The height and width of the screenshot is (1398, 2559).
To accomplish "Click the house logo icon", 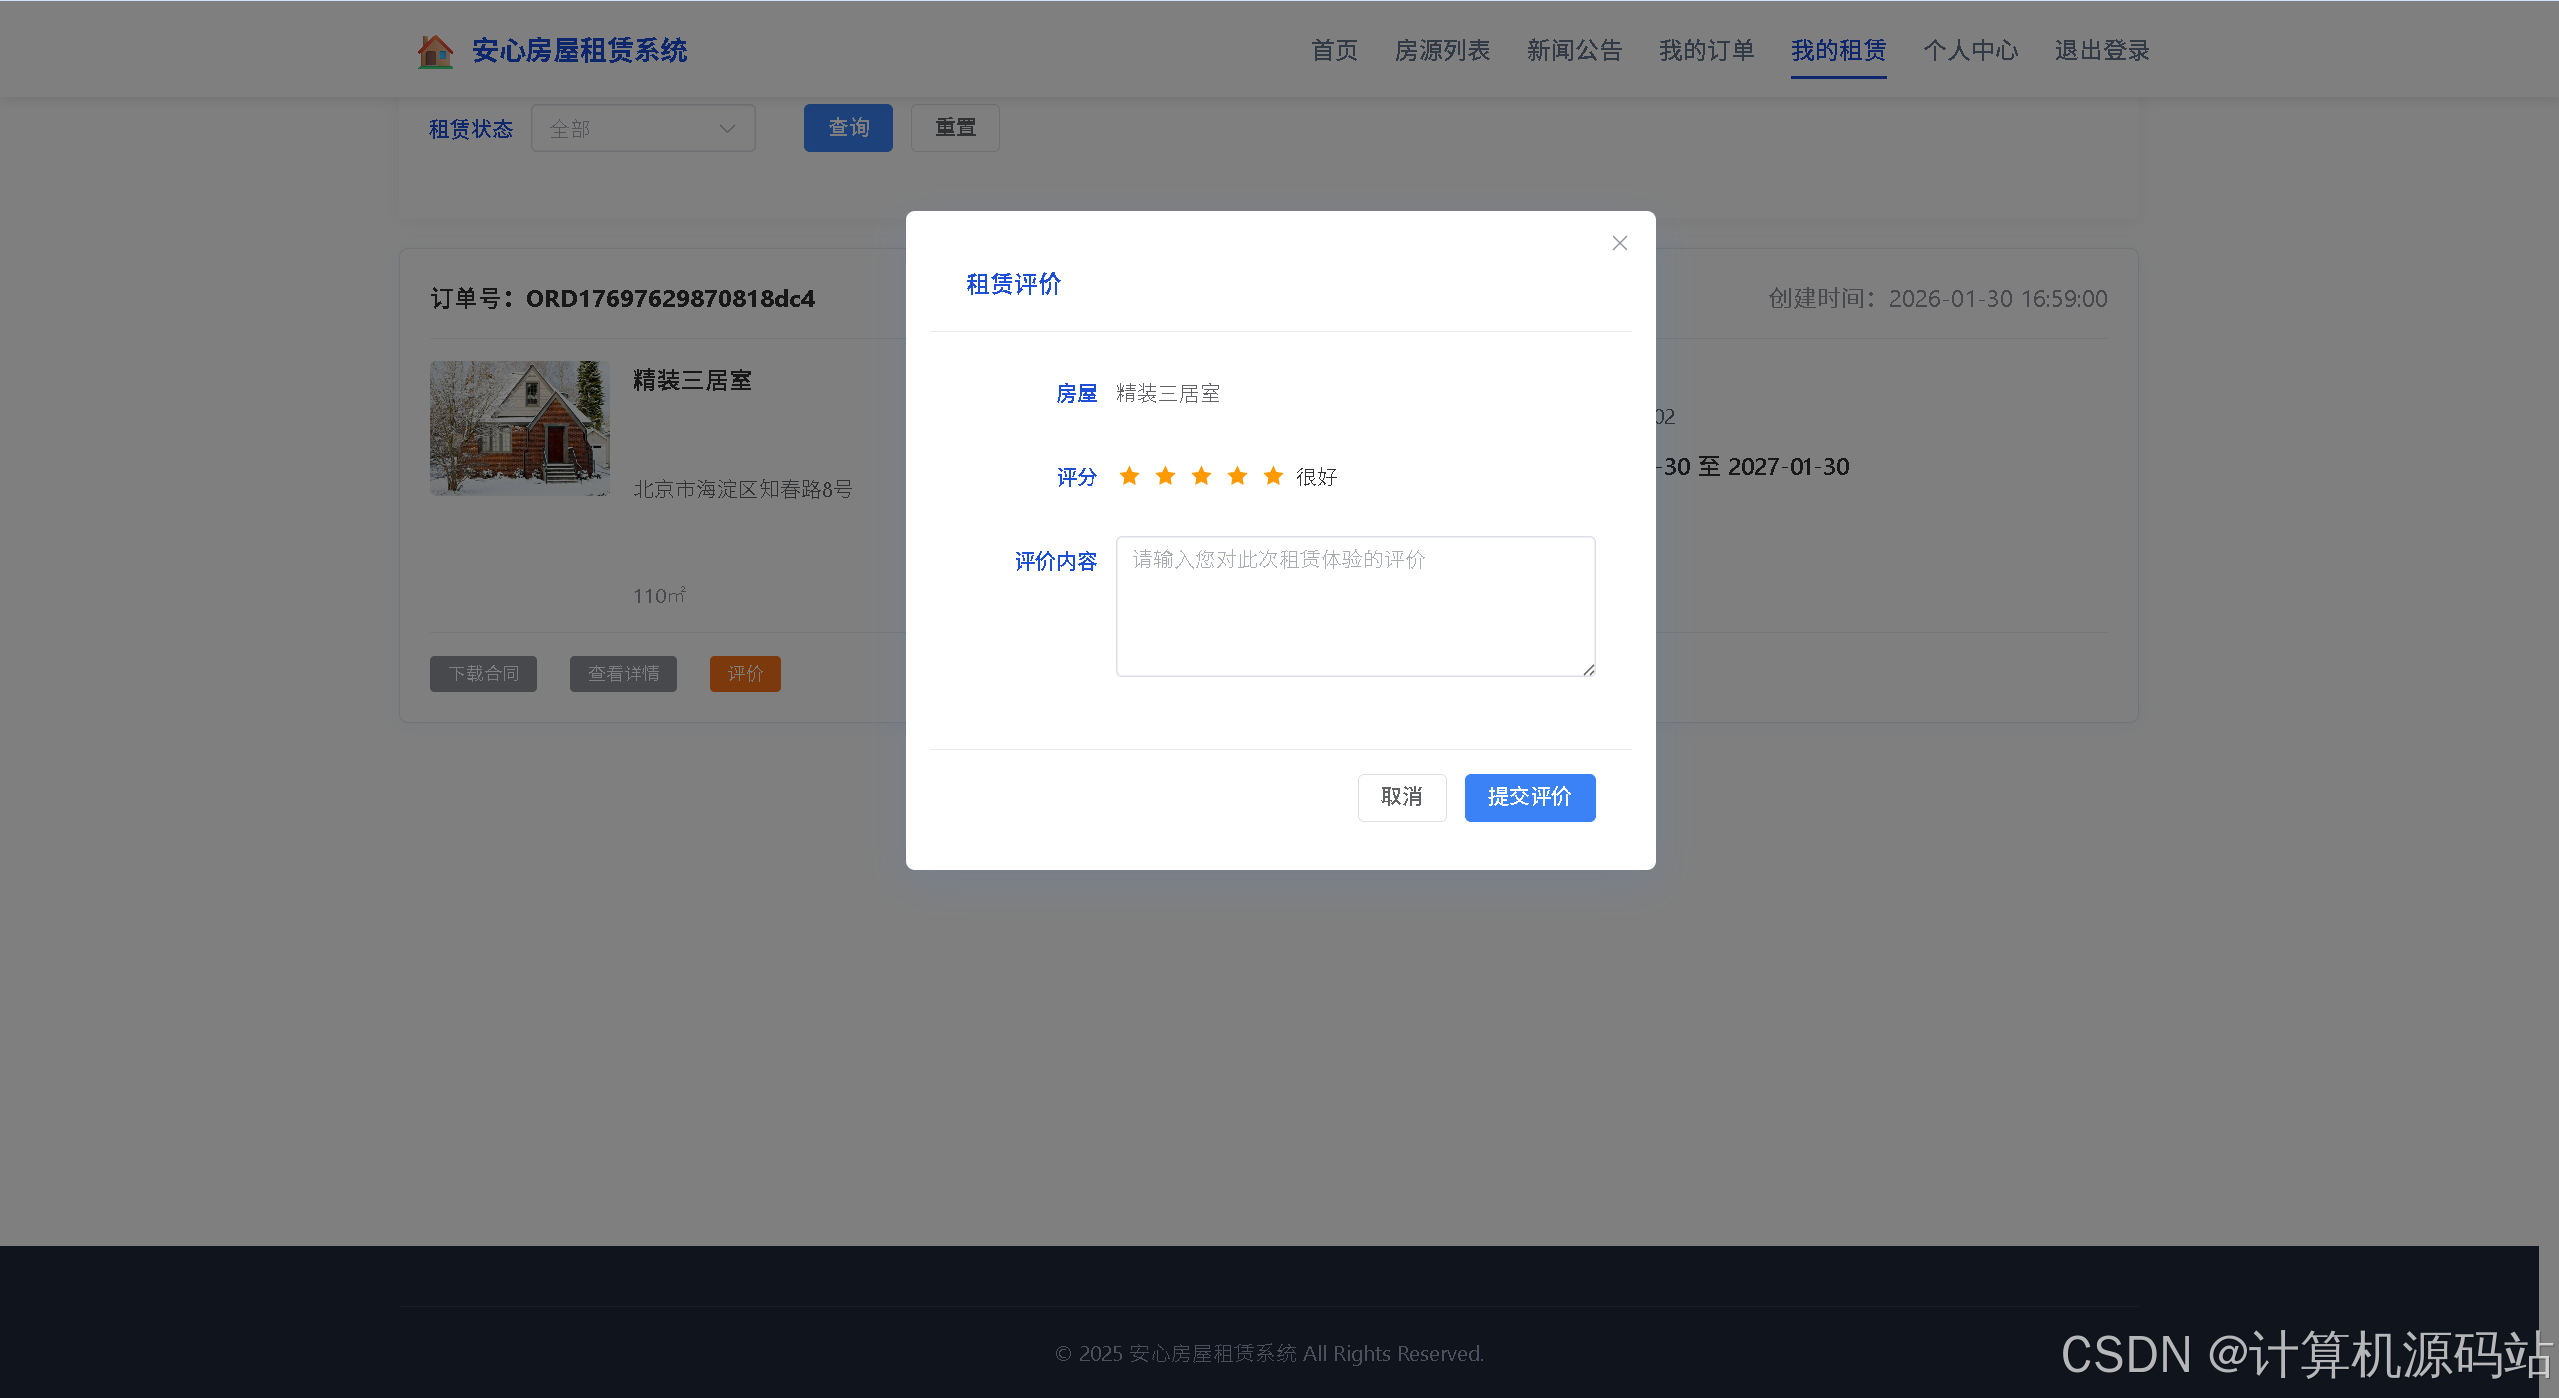I will 435,51.
